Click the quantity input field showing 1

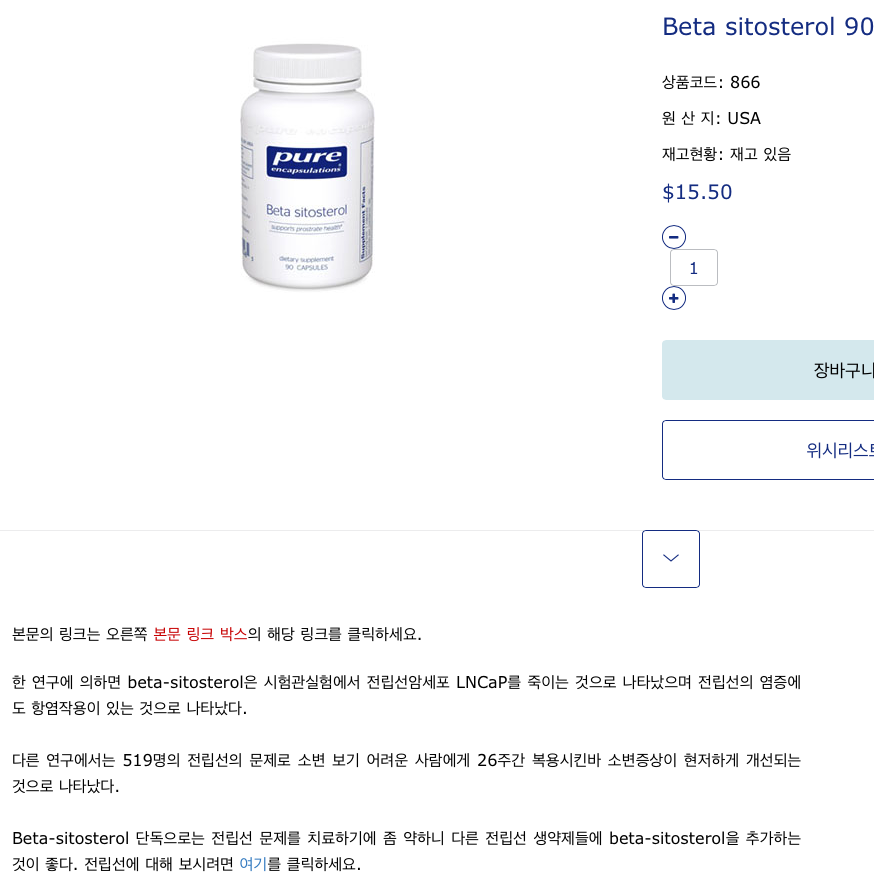[694, 268]
